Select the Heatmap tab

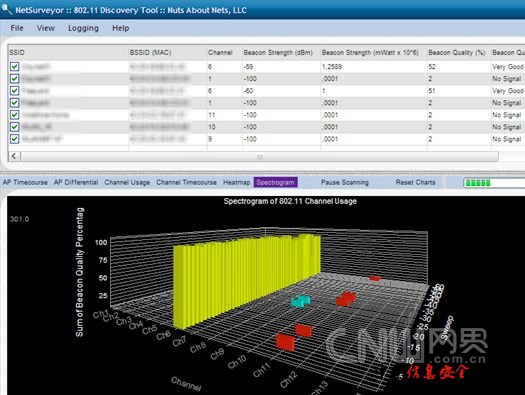pyautogui.click(x=236, y=182)
